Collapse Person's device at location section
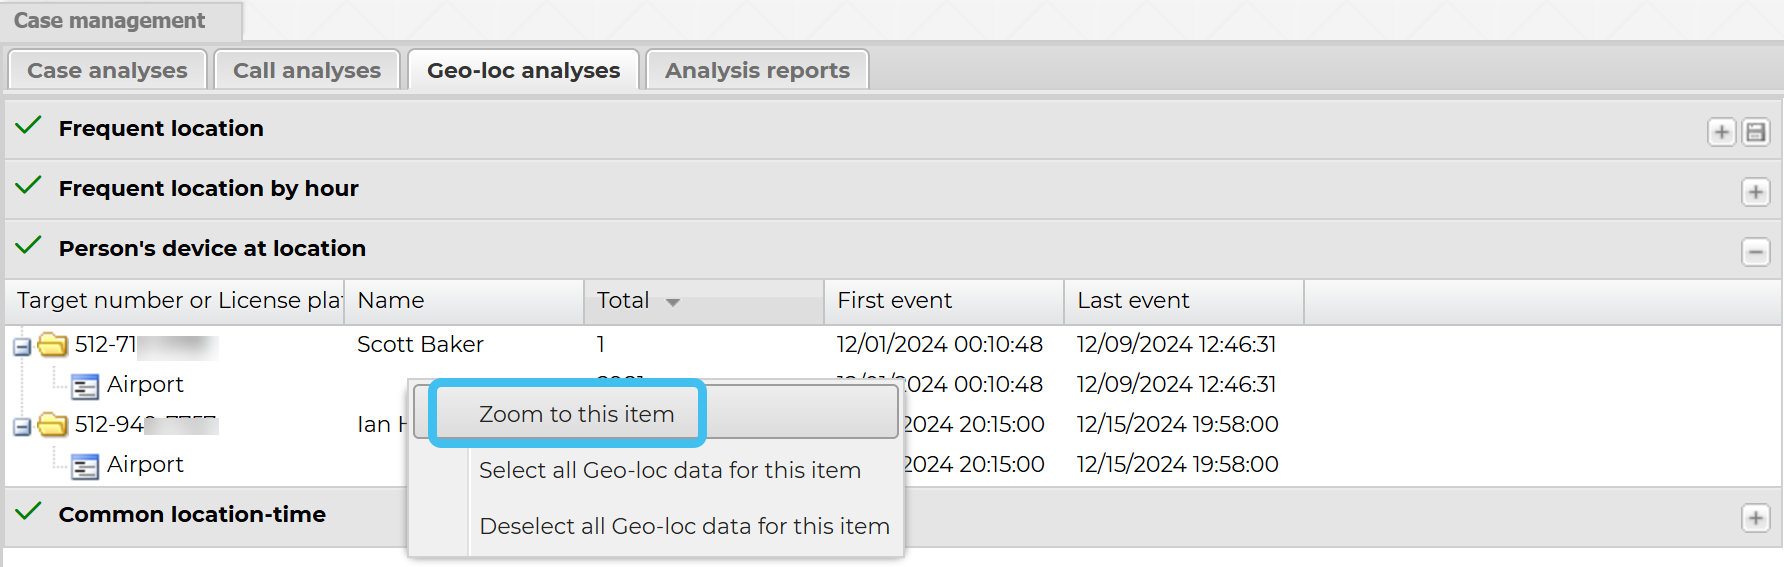Screen dimensions: 1784x567 point(1755,252)
